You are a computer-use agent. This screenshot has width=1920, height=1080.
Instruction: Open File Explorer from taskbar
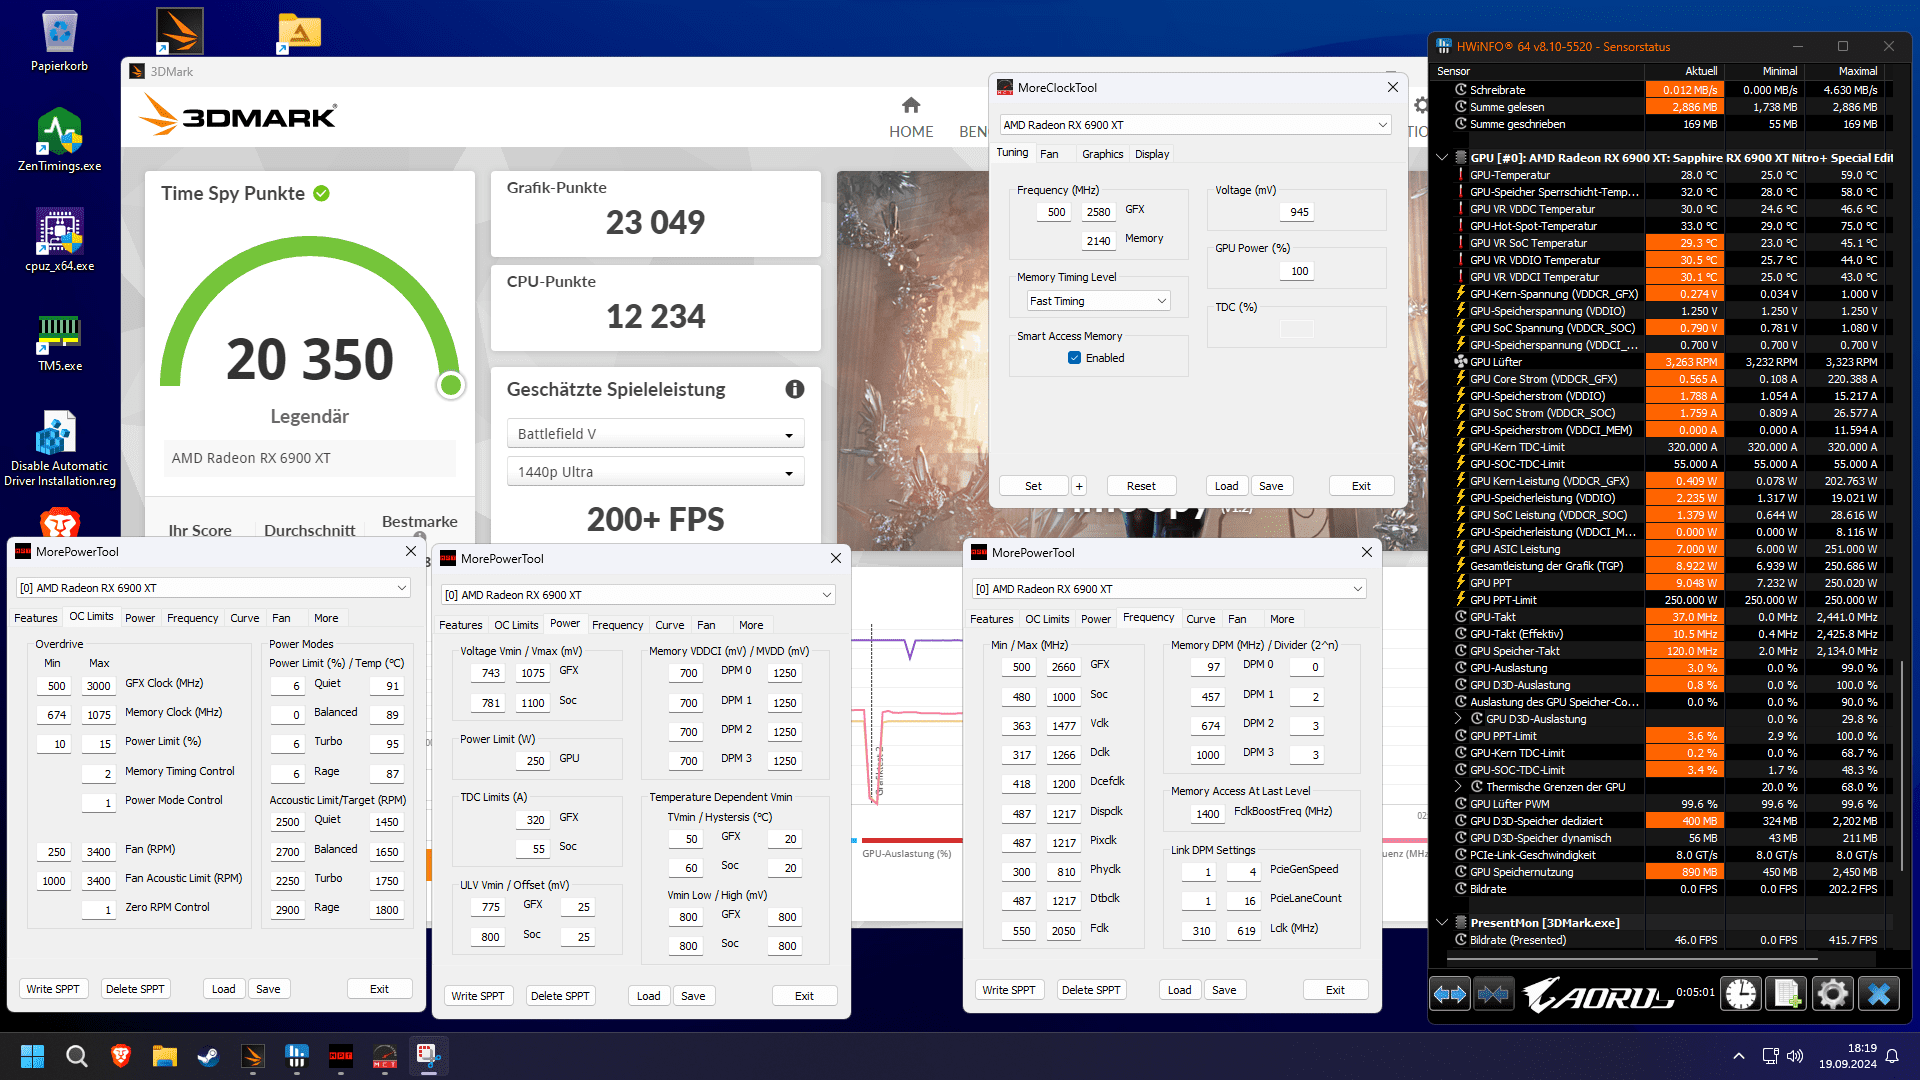click(165, 1056)
